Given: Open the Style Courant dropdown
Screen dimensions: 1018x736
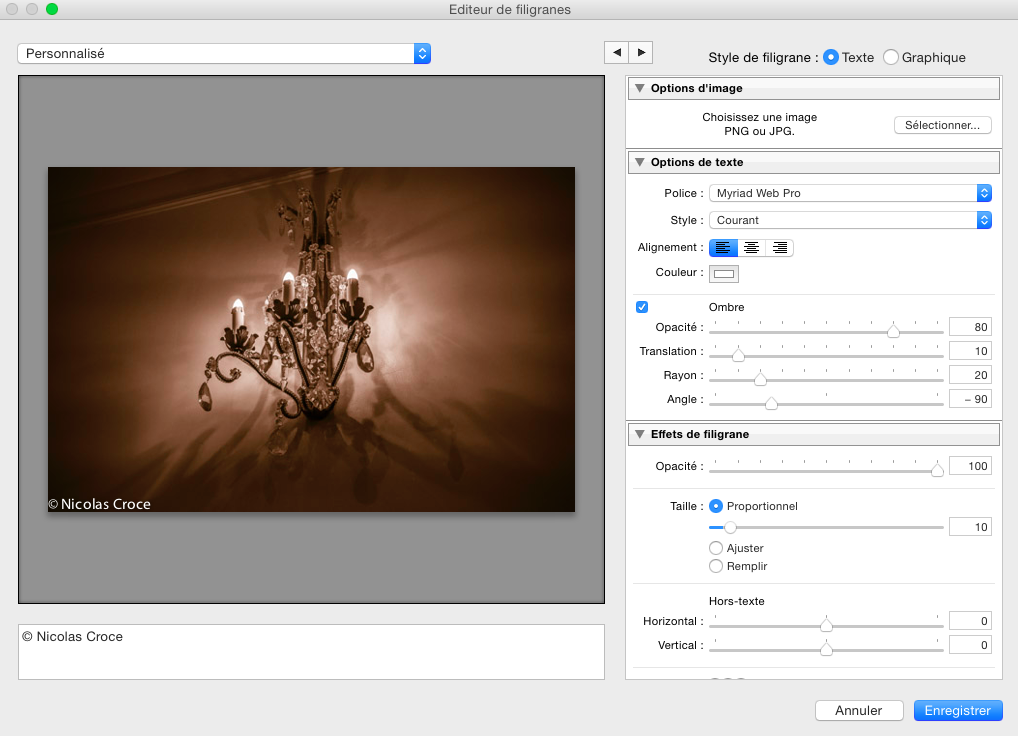Looking at the screenshot, I should click(x=850, y=220).
